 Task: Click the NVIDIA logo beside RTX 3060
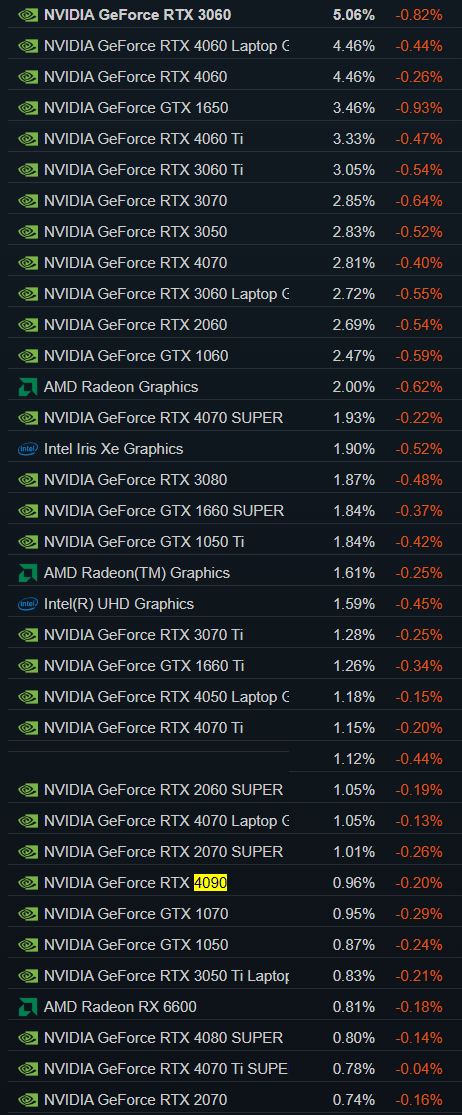click(x=28, y=14)
